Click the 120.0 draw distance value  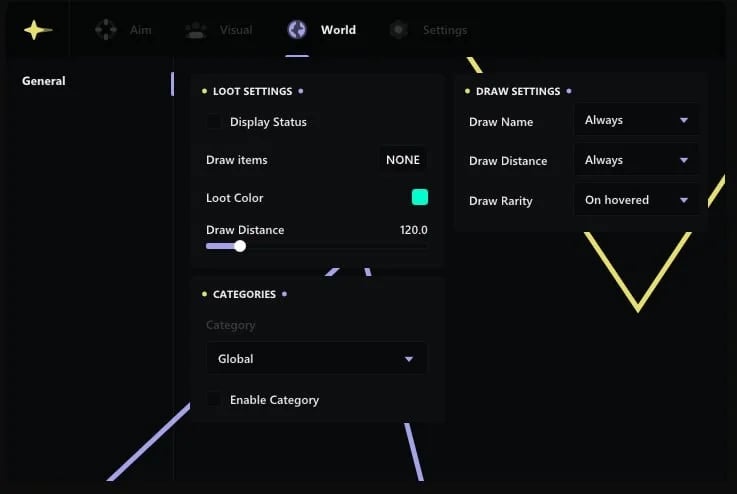(414, 230)
